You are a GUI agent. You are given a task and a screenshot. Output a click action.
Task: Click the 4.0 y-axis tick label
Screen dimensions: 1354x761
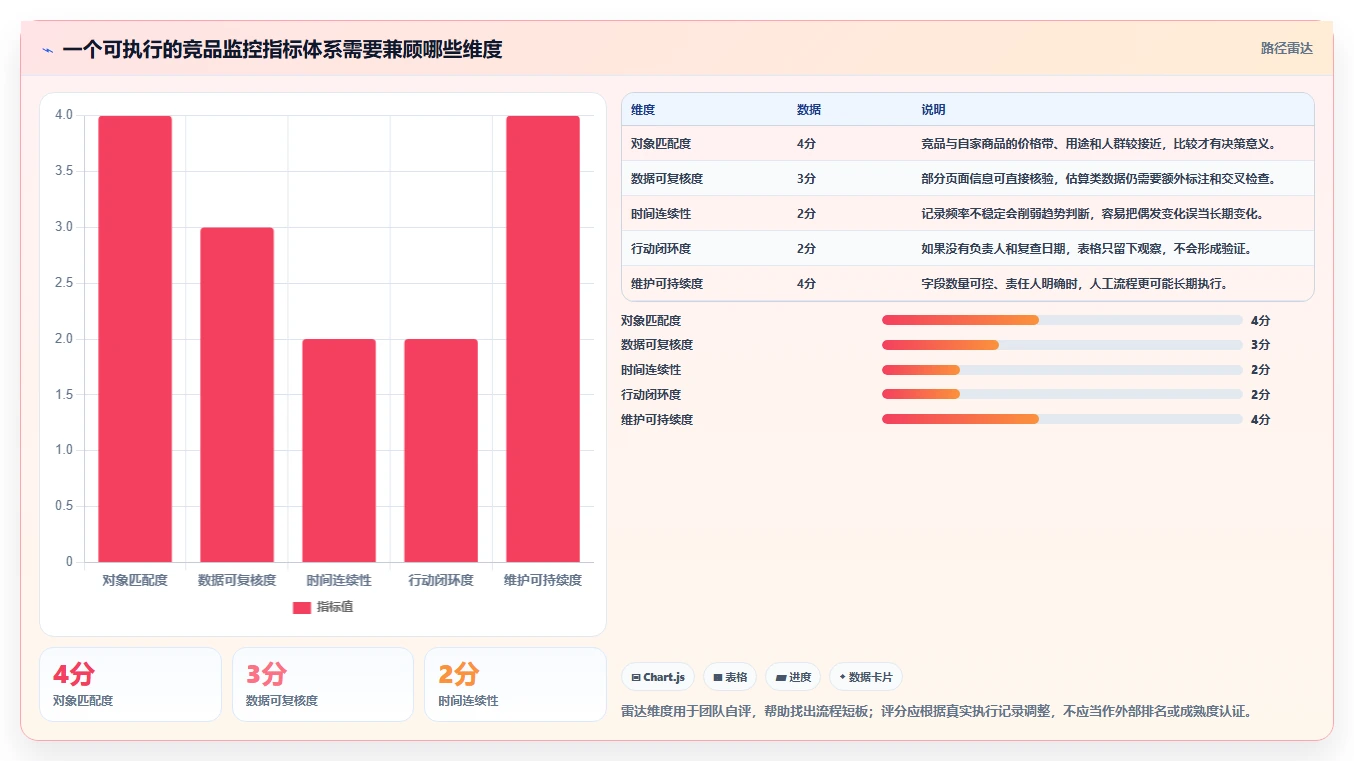(63, 115)
